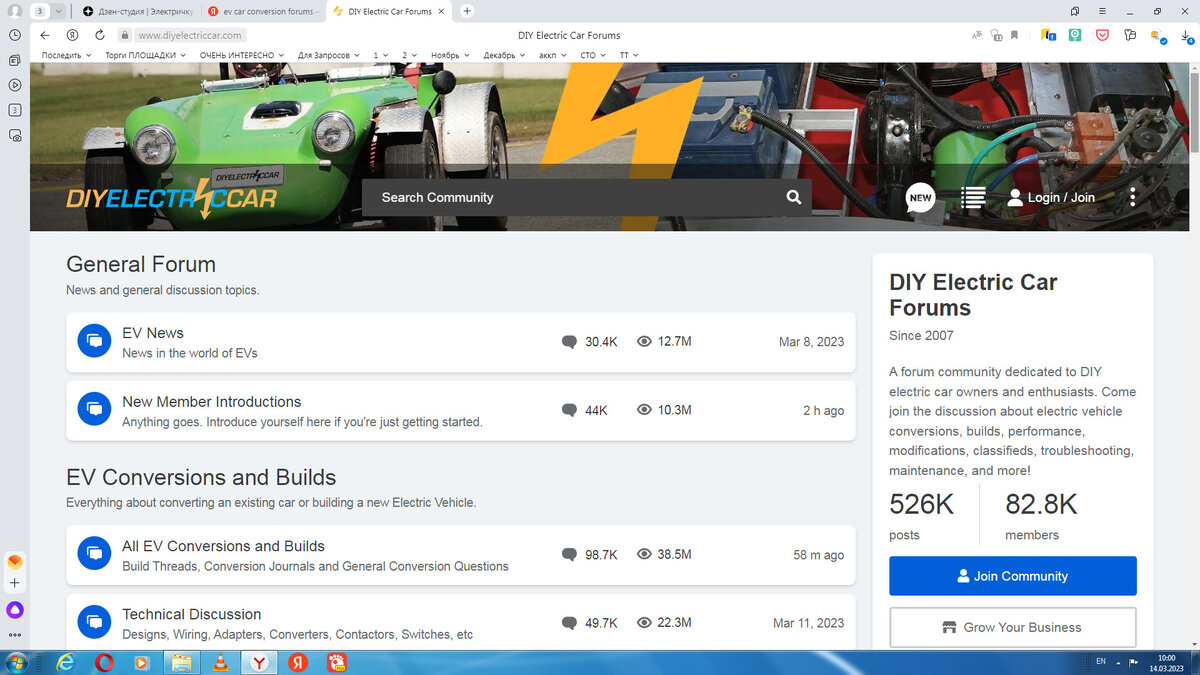Open a new browser tab with plus icon
The height and width of the screenshot is (675, 1200).
(x=467, y=11)
